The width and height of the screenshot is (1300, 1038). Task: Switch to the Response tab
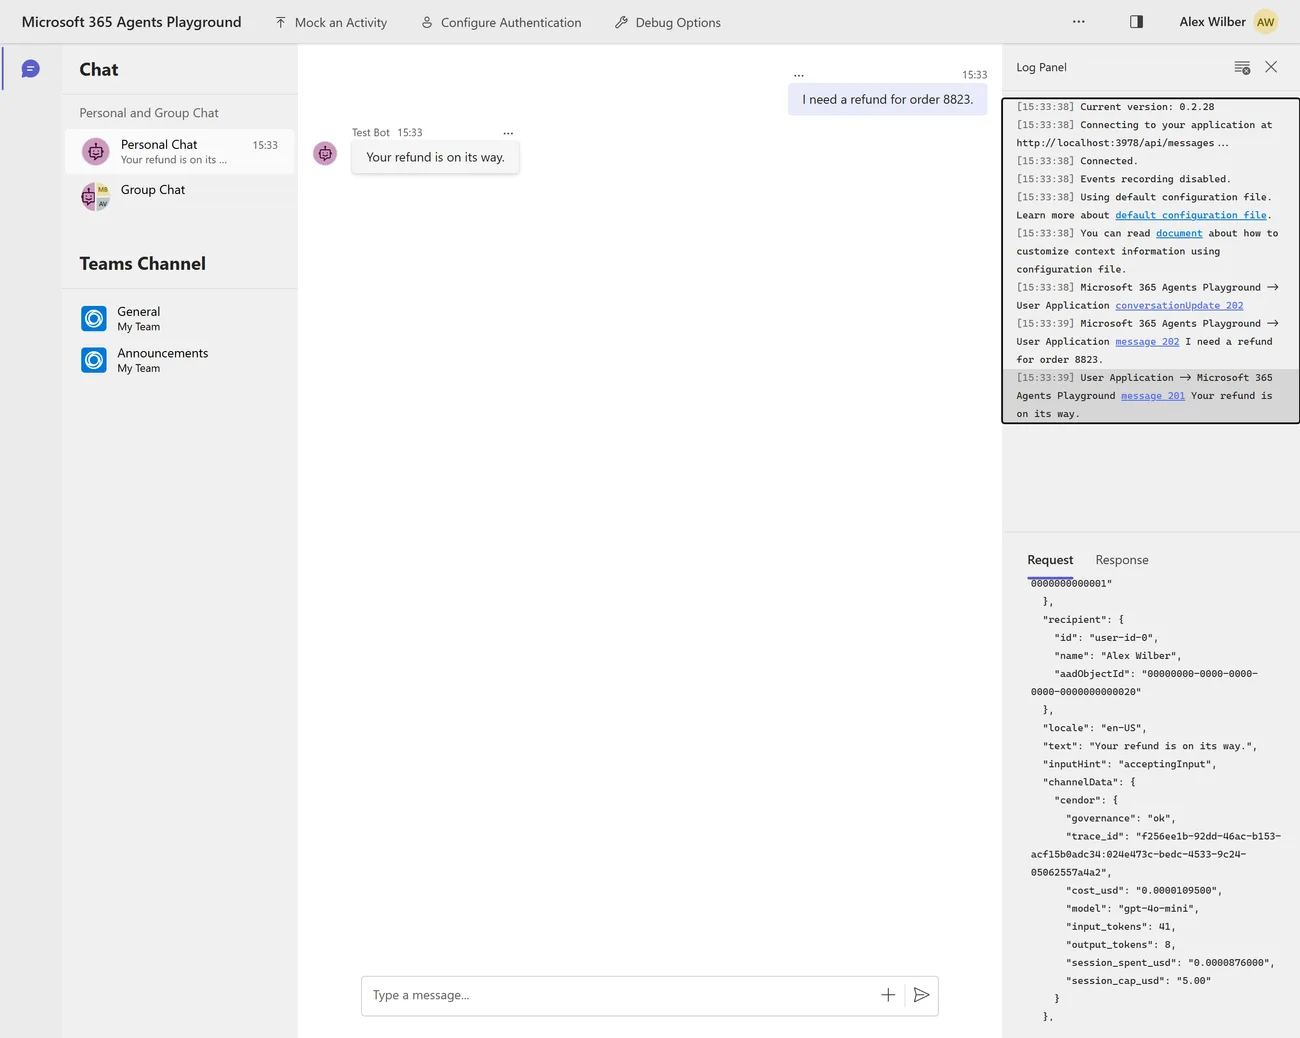[x=1122, y=560]
